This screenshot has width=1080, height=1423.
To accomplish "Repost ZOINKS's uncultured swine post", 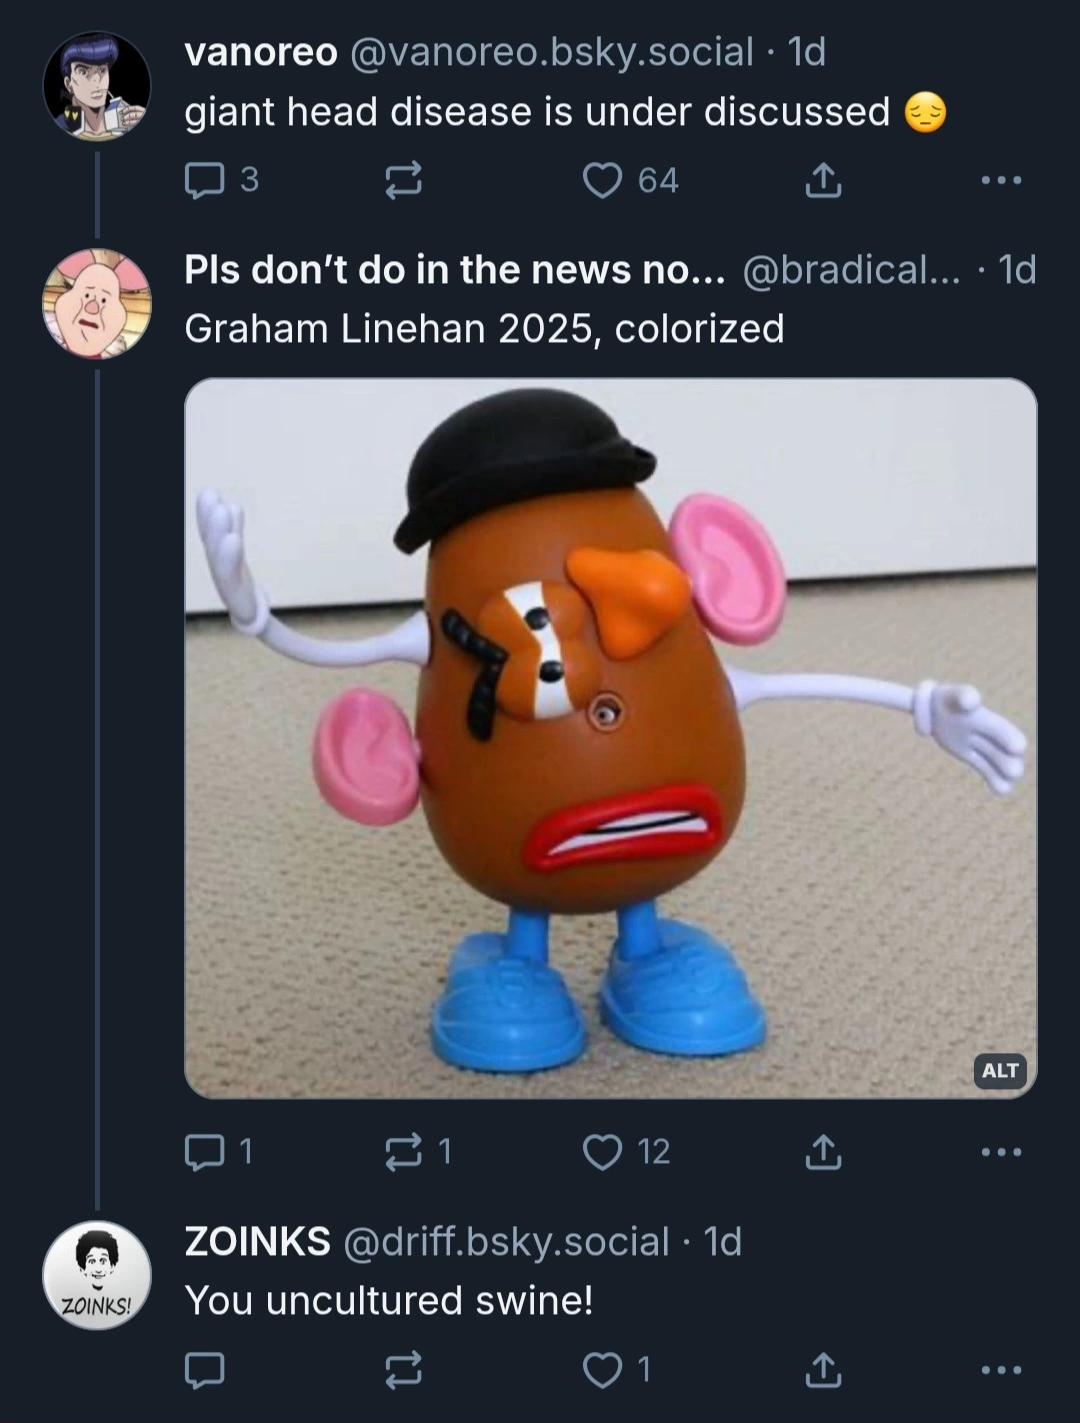I will click(404, 1370).
